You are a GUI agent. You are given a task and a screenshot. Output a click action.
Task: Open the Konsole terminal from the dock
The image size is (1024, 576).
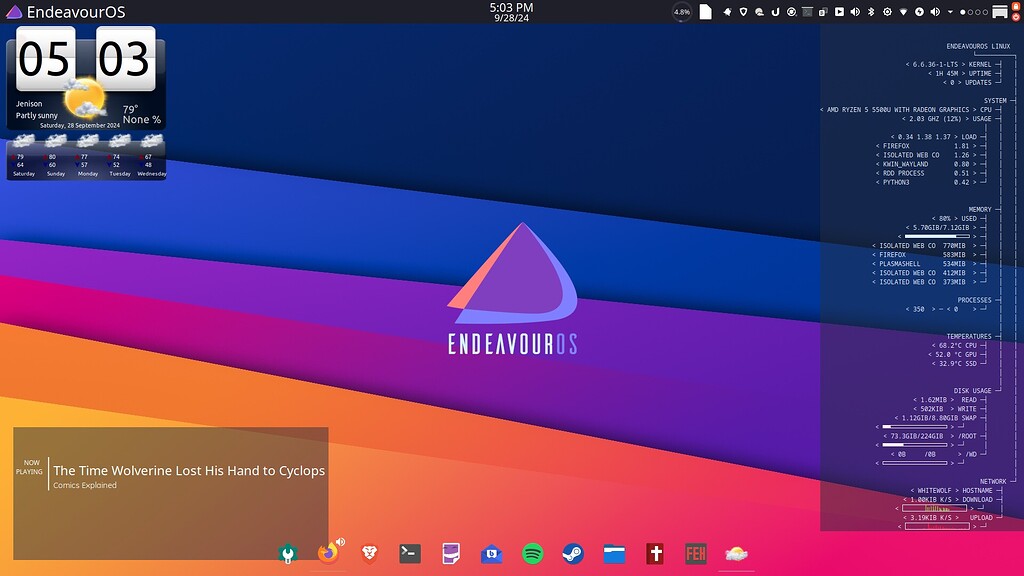(x=410, y=553)
